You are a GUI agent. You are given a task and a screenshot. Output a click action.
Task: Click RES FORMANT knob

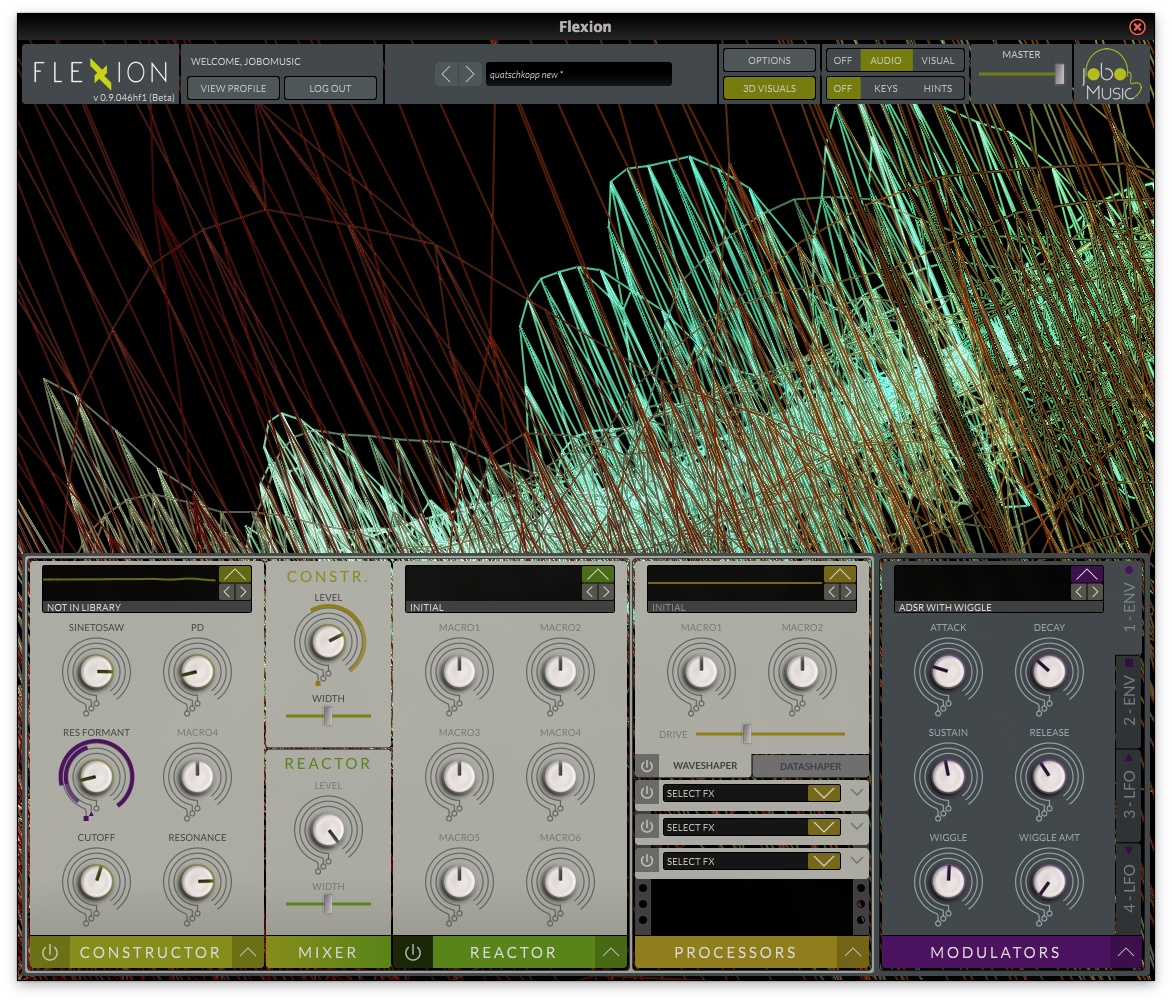96,777
